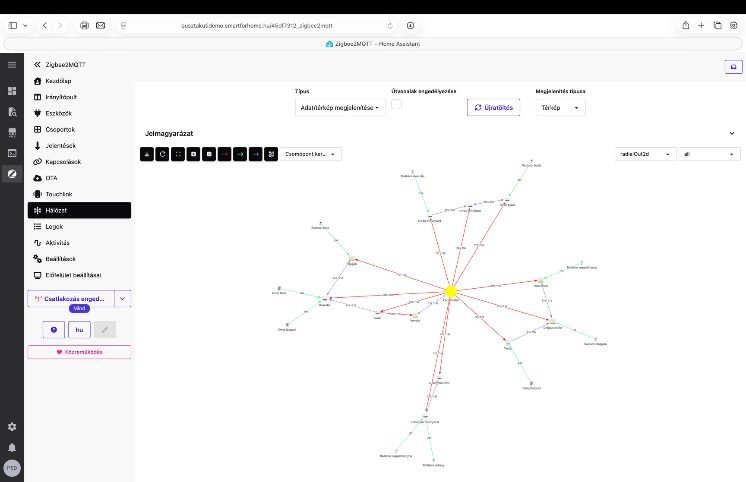Viewport: 746px width, 482px height.
Task: Click the yellow coordinator node
Action: pyautogui.click(x=451, y=291)
